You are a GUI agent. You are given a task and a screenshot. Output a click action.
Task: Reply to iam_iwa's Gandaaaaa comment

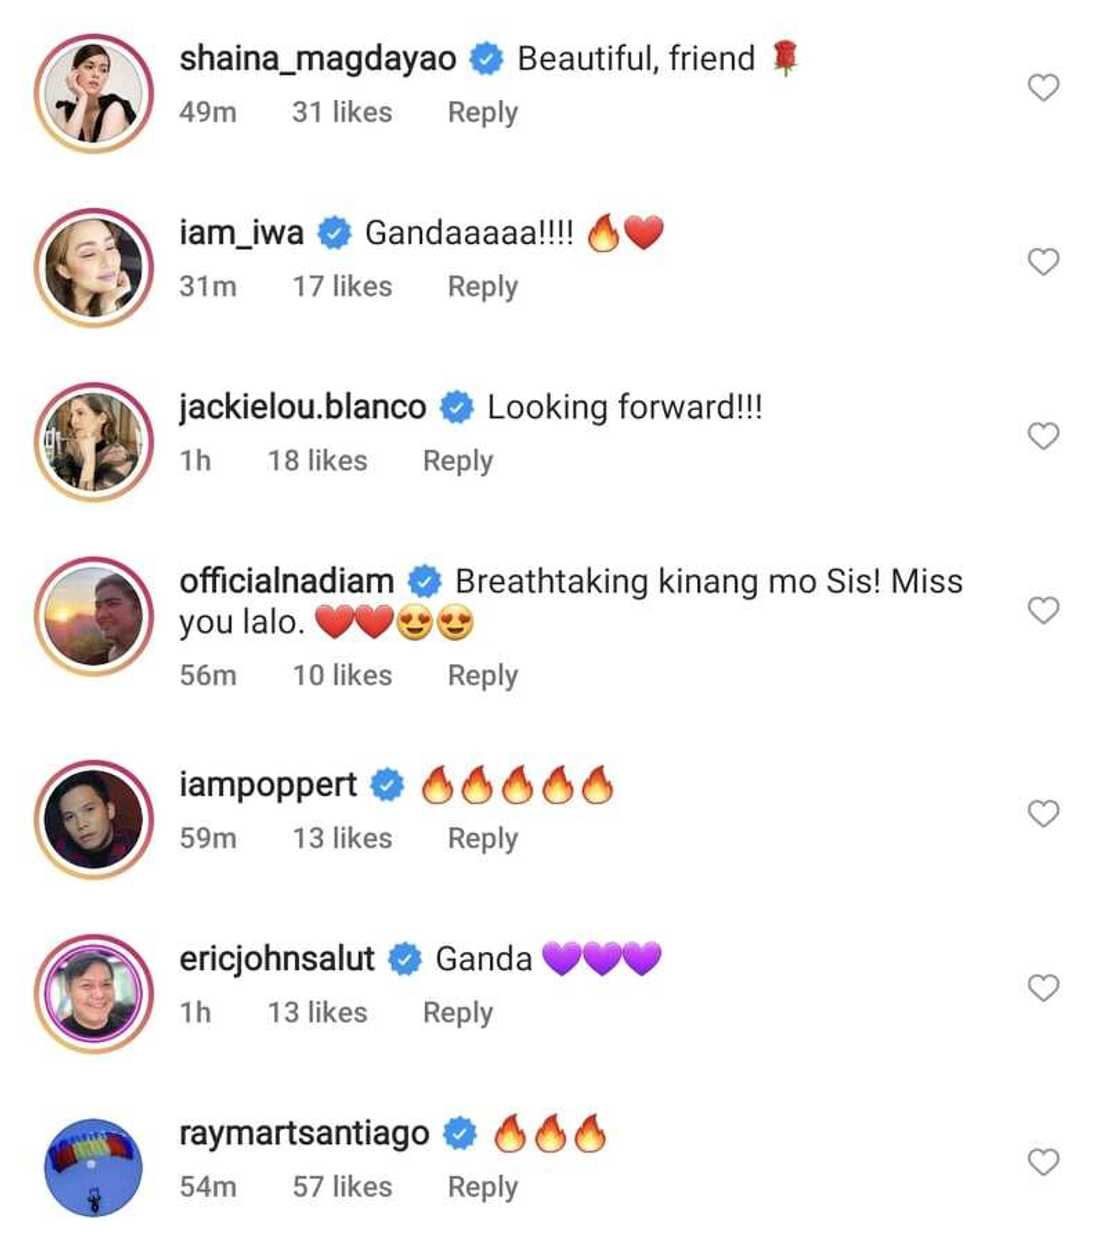pyautogui.click(x=482, y=287)
